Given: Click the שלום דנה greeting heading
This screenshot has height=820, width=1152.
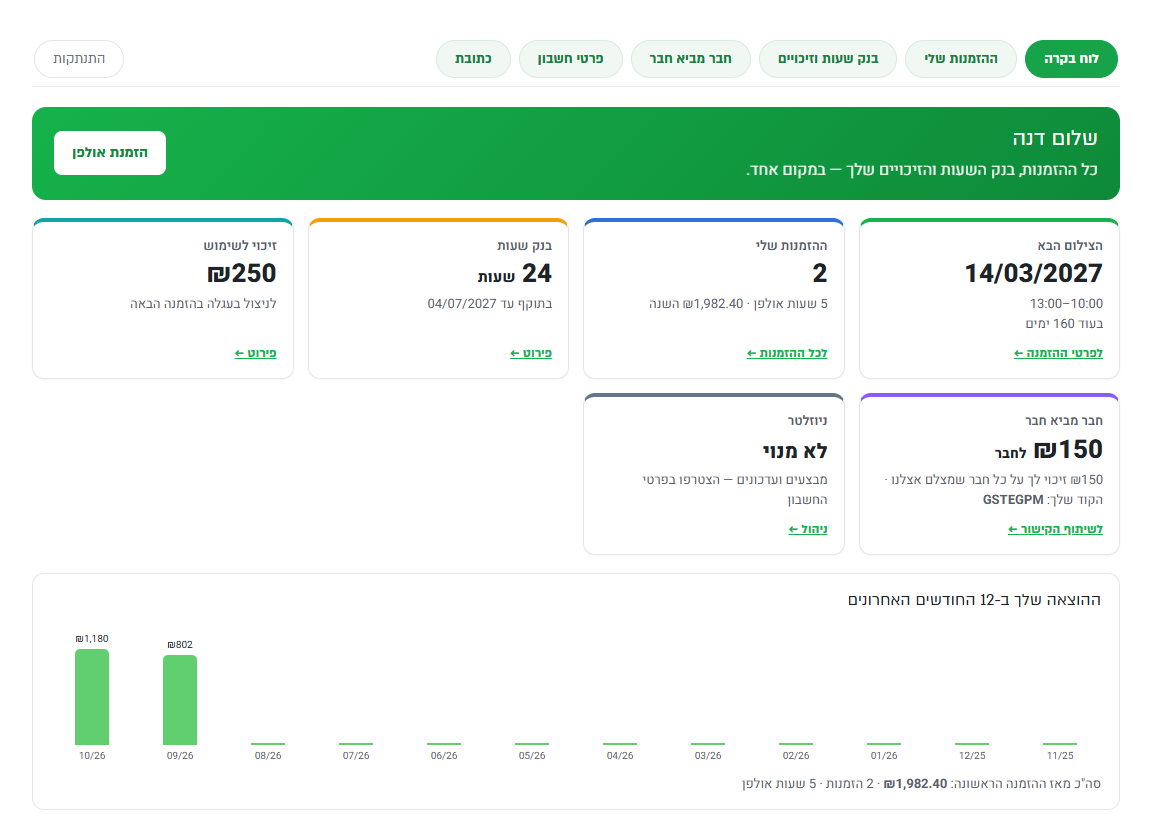Looking at the screenshot, I should coord(1055,138).
